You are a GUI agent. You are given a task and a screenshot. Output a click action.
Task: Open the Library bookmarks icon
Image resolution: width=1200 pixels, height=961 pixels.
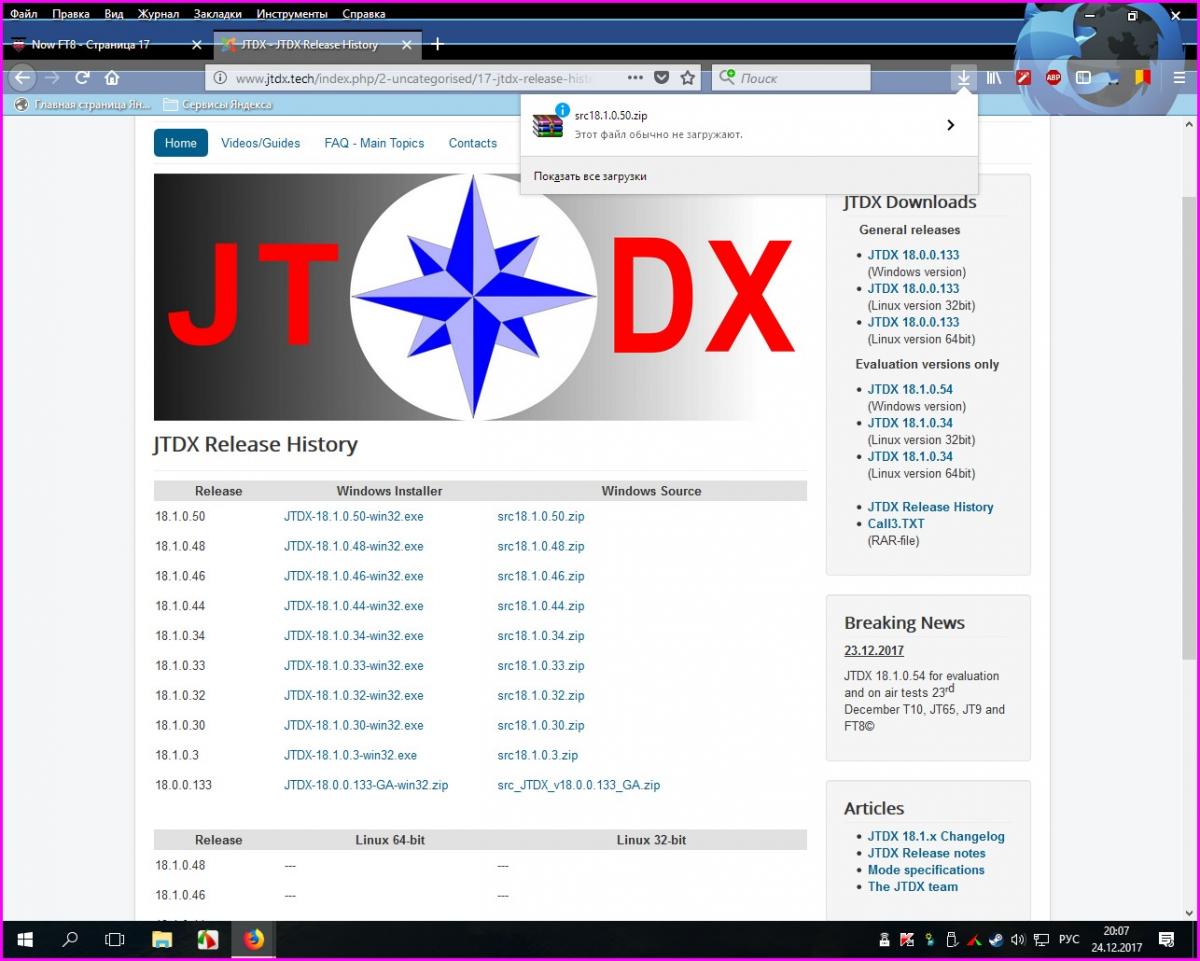994,78
